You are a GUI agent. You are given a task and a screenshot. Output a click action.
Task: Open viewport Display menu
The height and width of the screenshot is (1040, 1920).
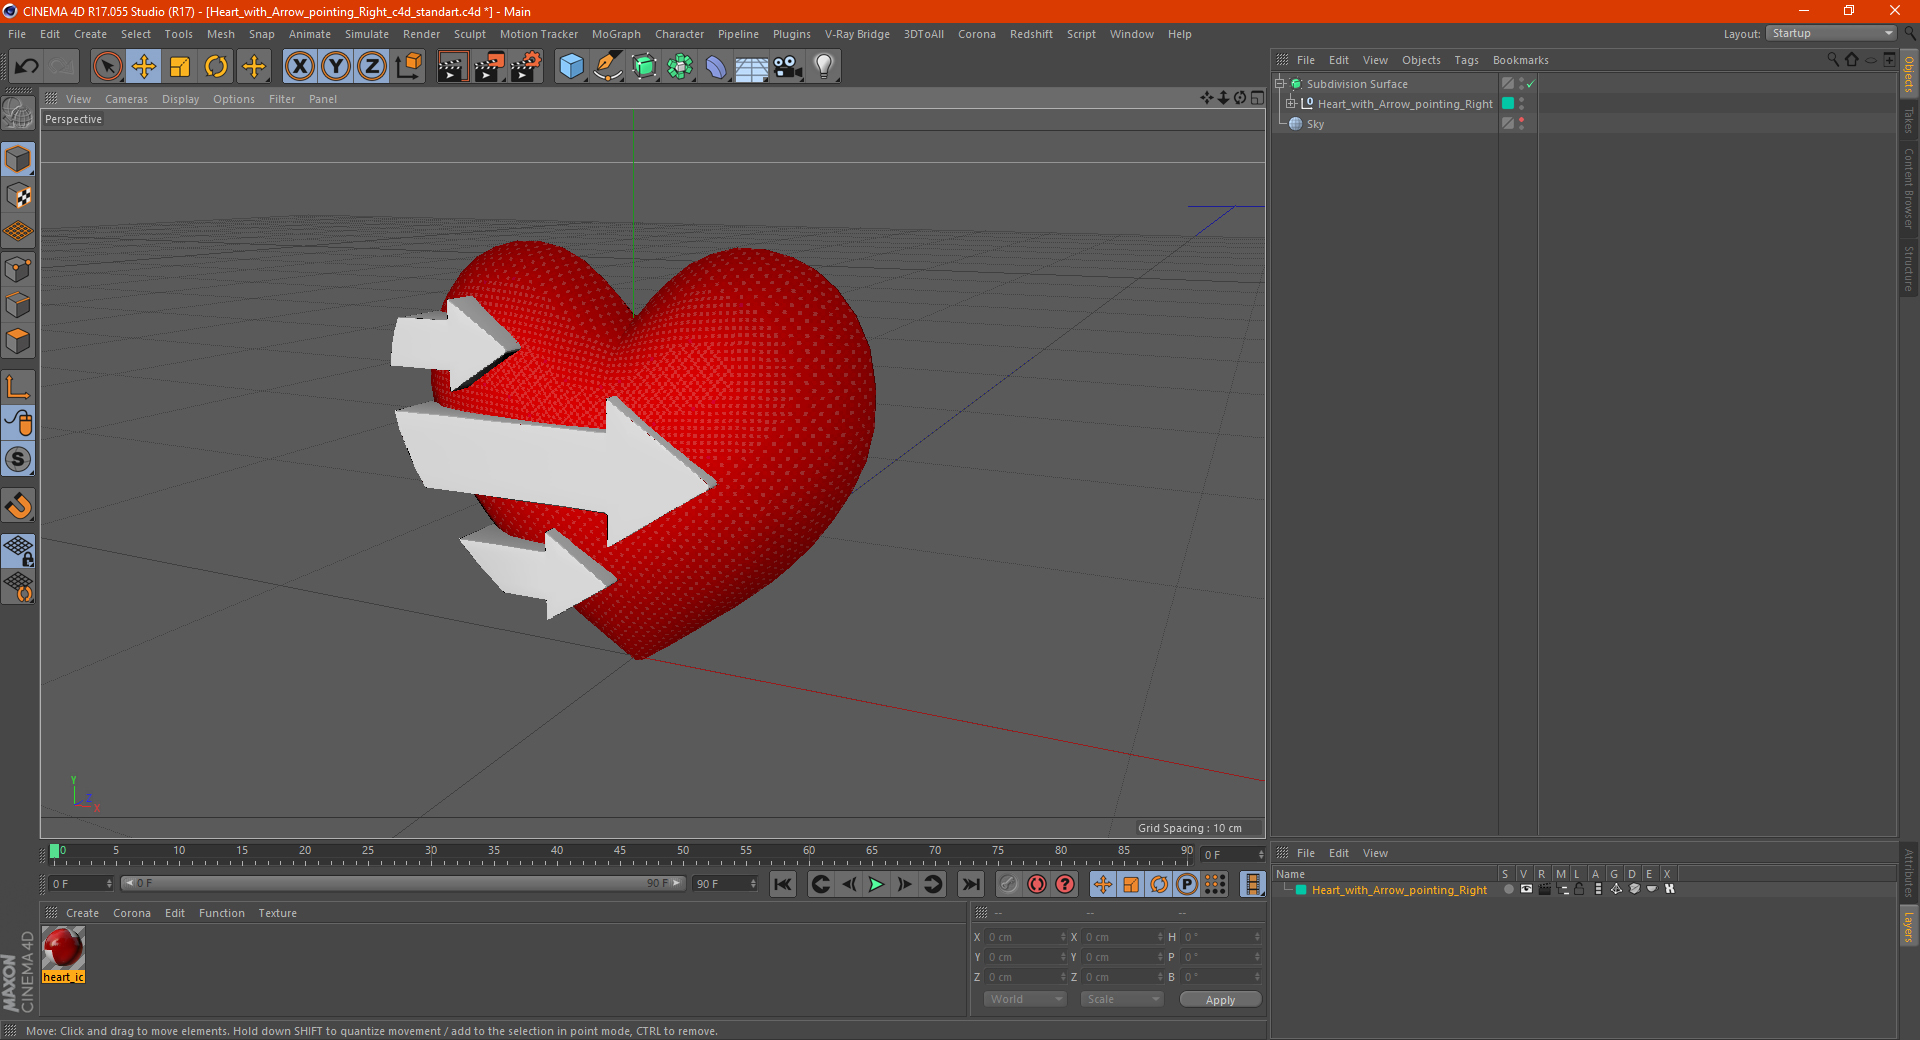(x=180, y=99)
